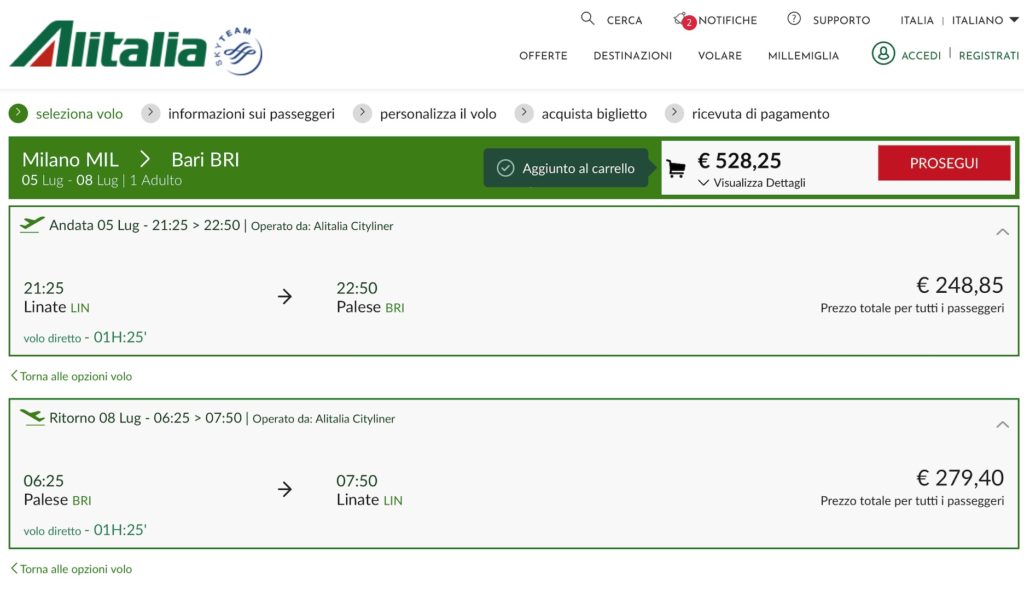Image resolution: width=1024 pixels, height=591 pixels.
Task: Open the Italiano language dropdown
Action: point(985,20)
